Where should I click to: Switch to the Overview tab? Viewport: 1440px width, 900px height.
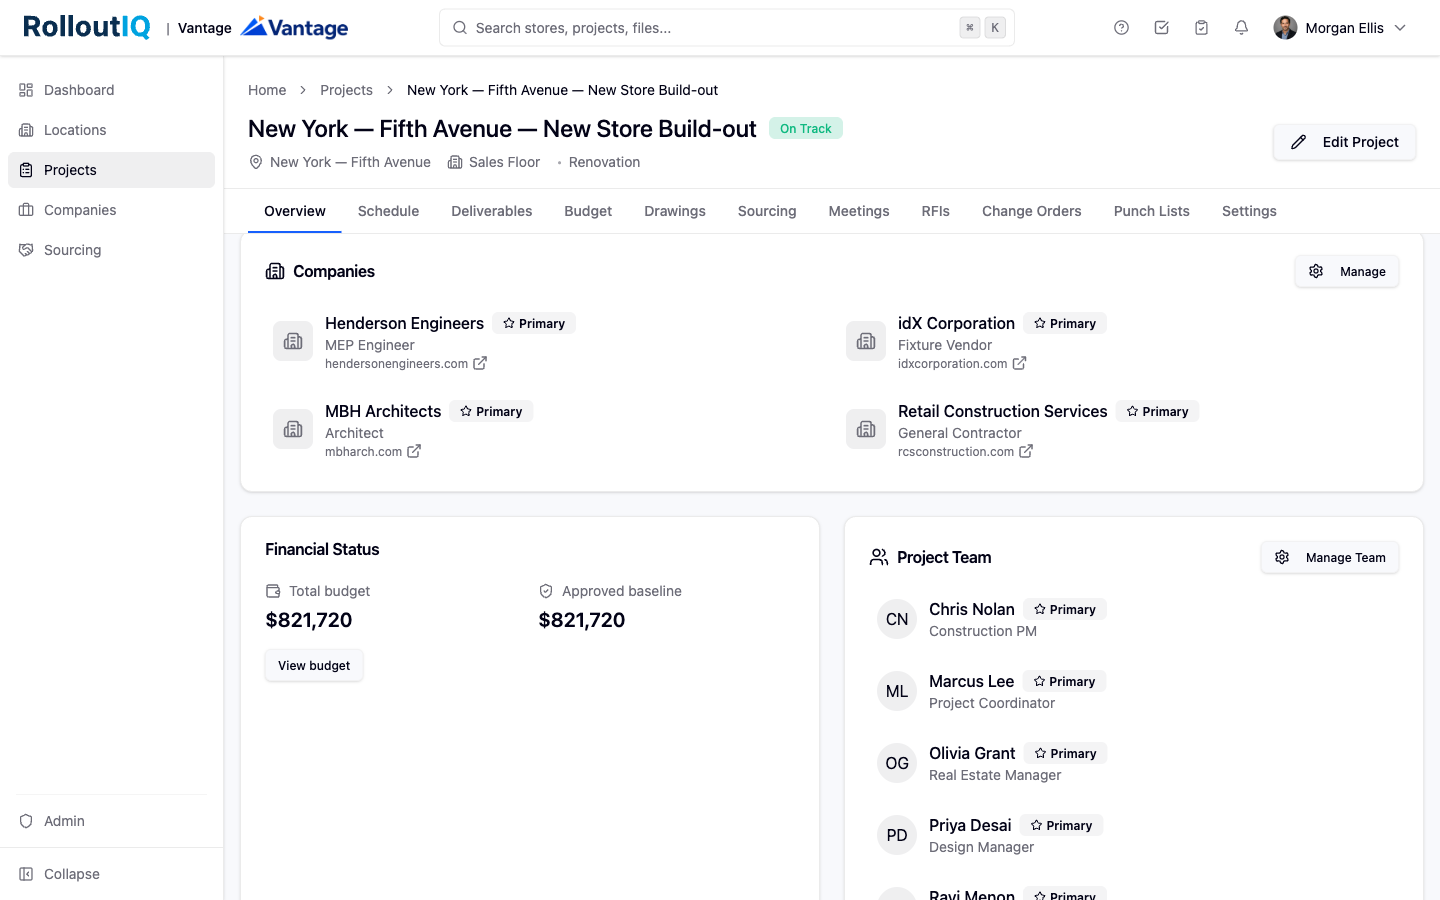pos(295,211)
